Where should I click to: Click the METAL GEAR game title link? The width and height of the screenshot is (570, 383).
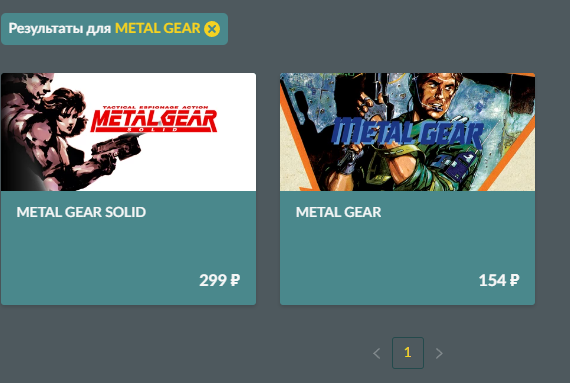[338, 212]
